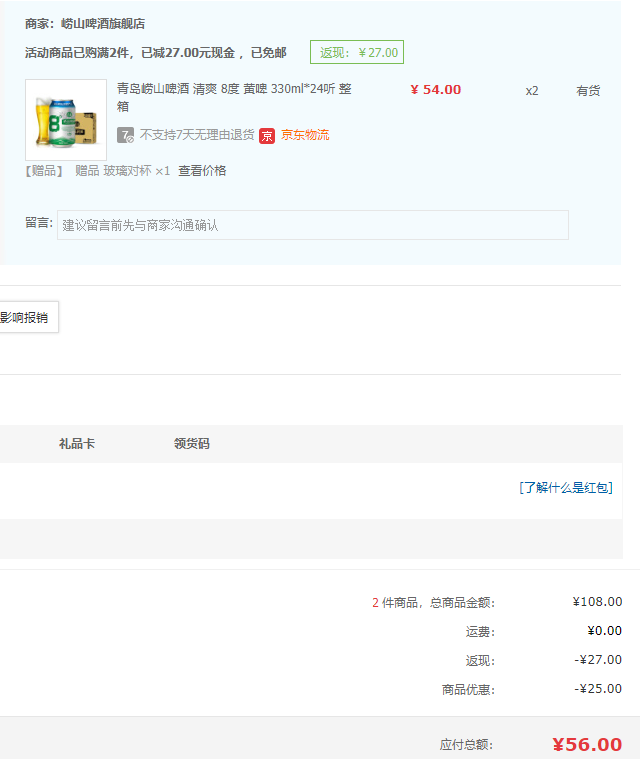Click the red 京 JD logistics icon
Image resolution: width=640 pixels, height=759 pixels.
click(x=267, y=136)
